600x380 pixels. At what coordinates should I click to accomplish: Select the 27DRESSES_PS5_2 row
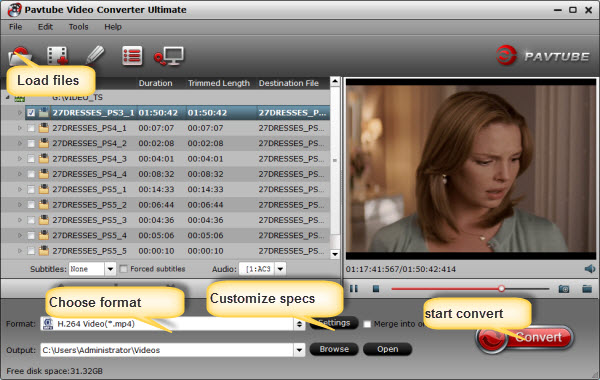tap(165, 205)
